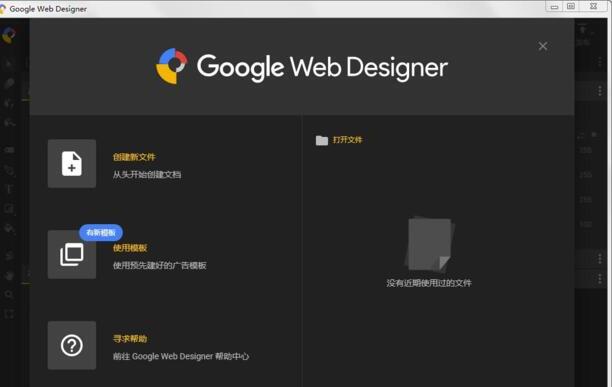
Task: Select the Text tool in the dimmed left toolbar
Action: (x=9, y=189)
